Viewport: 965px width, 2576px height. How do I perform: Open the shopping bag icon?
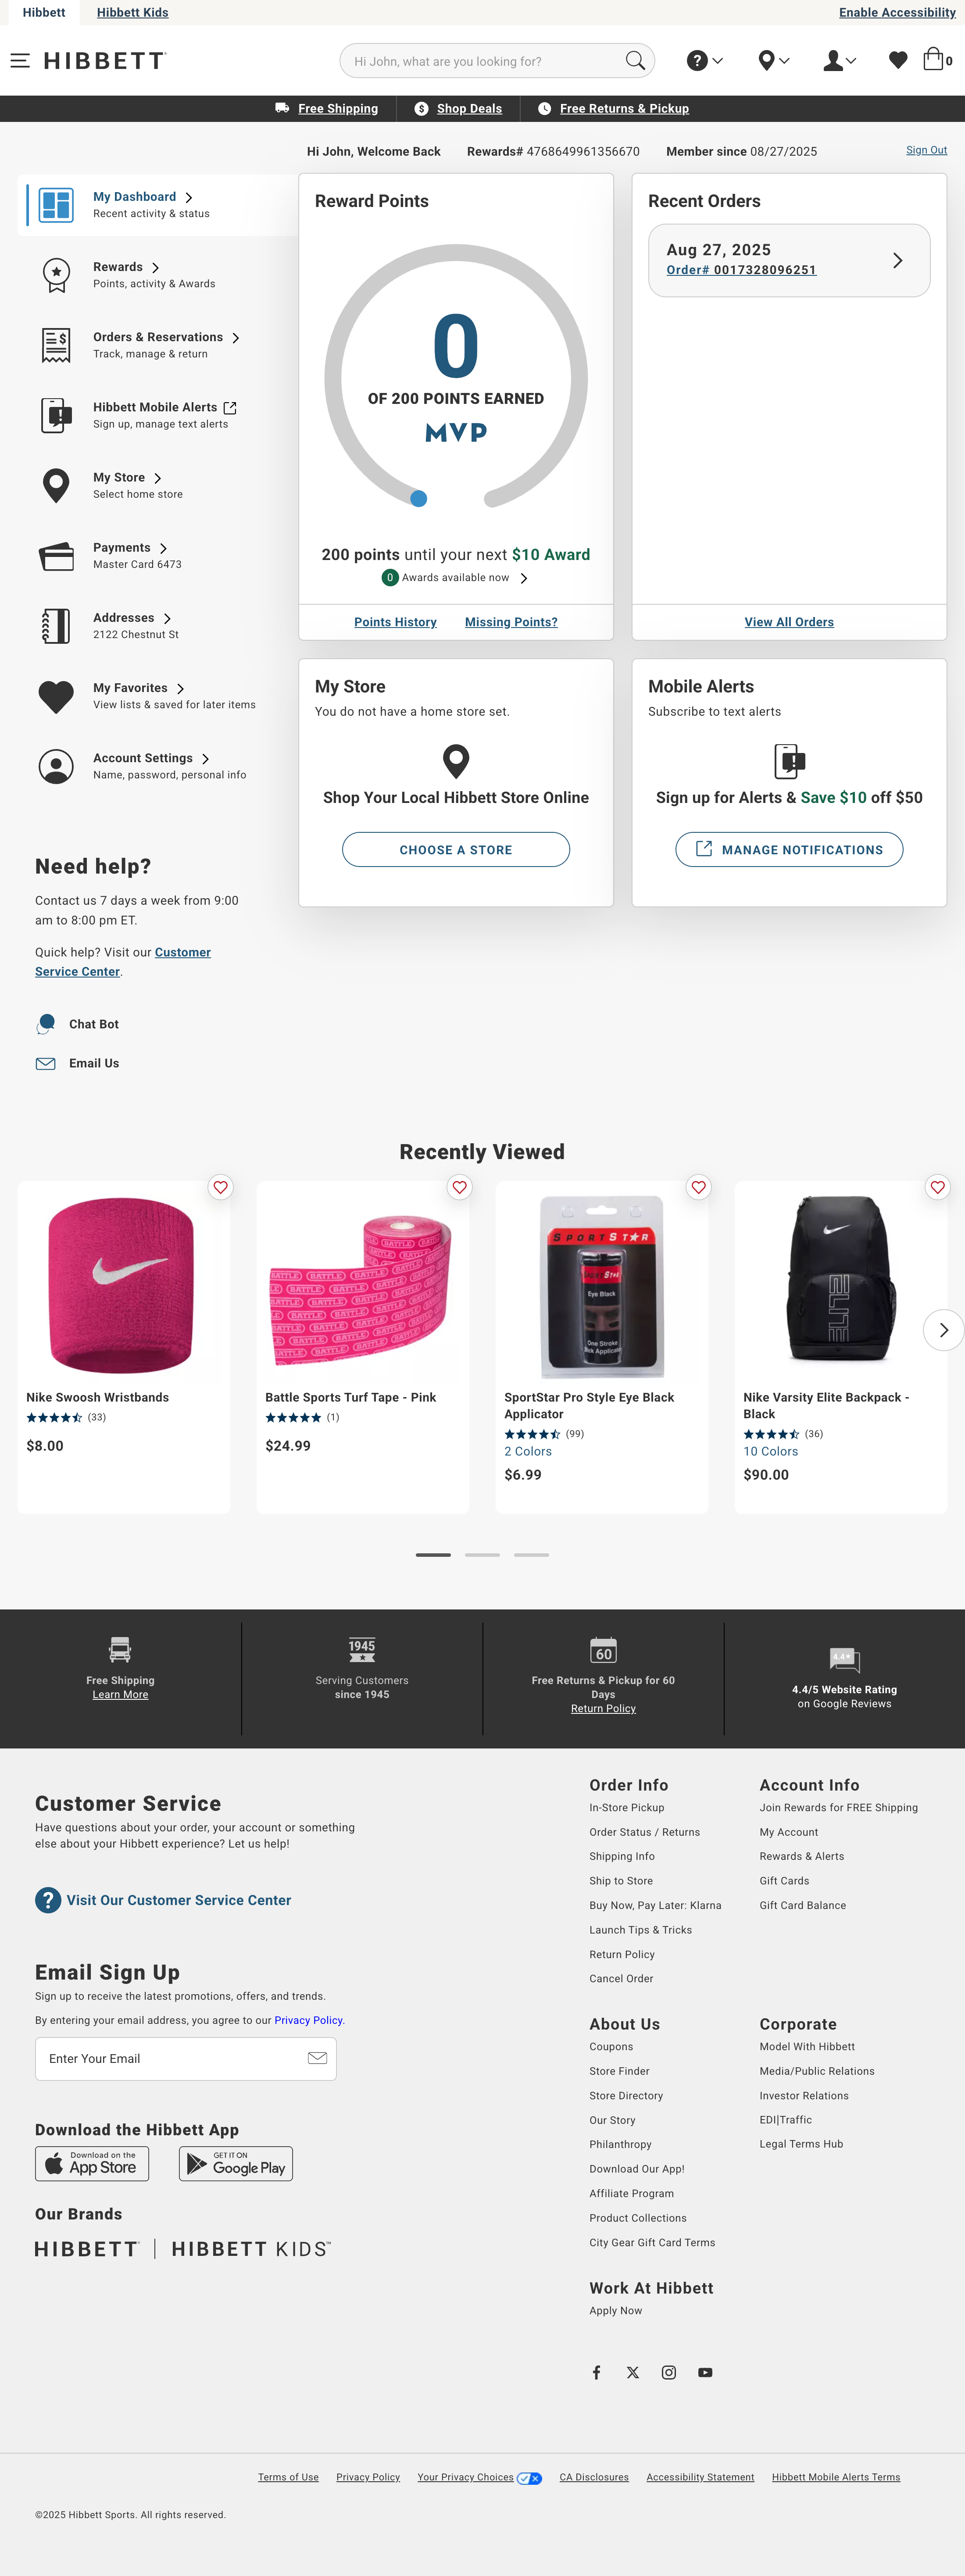pyautogui.click(x=933, y=60)
